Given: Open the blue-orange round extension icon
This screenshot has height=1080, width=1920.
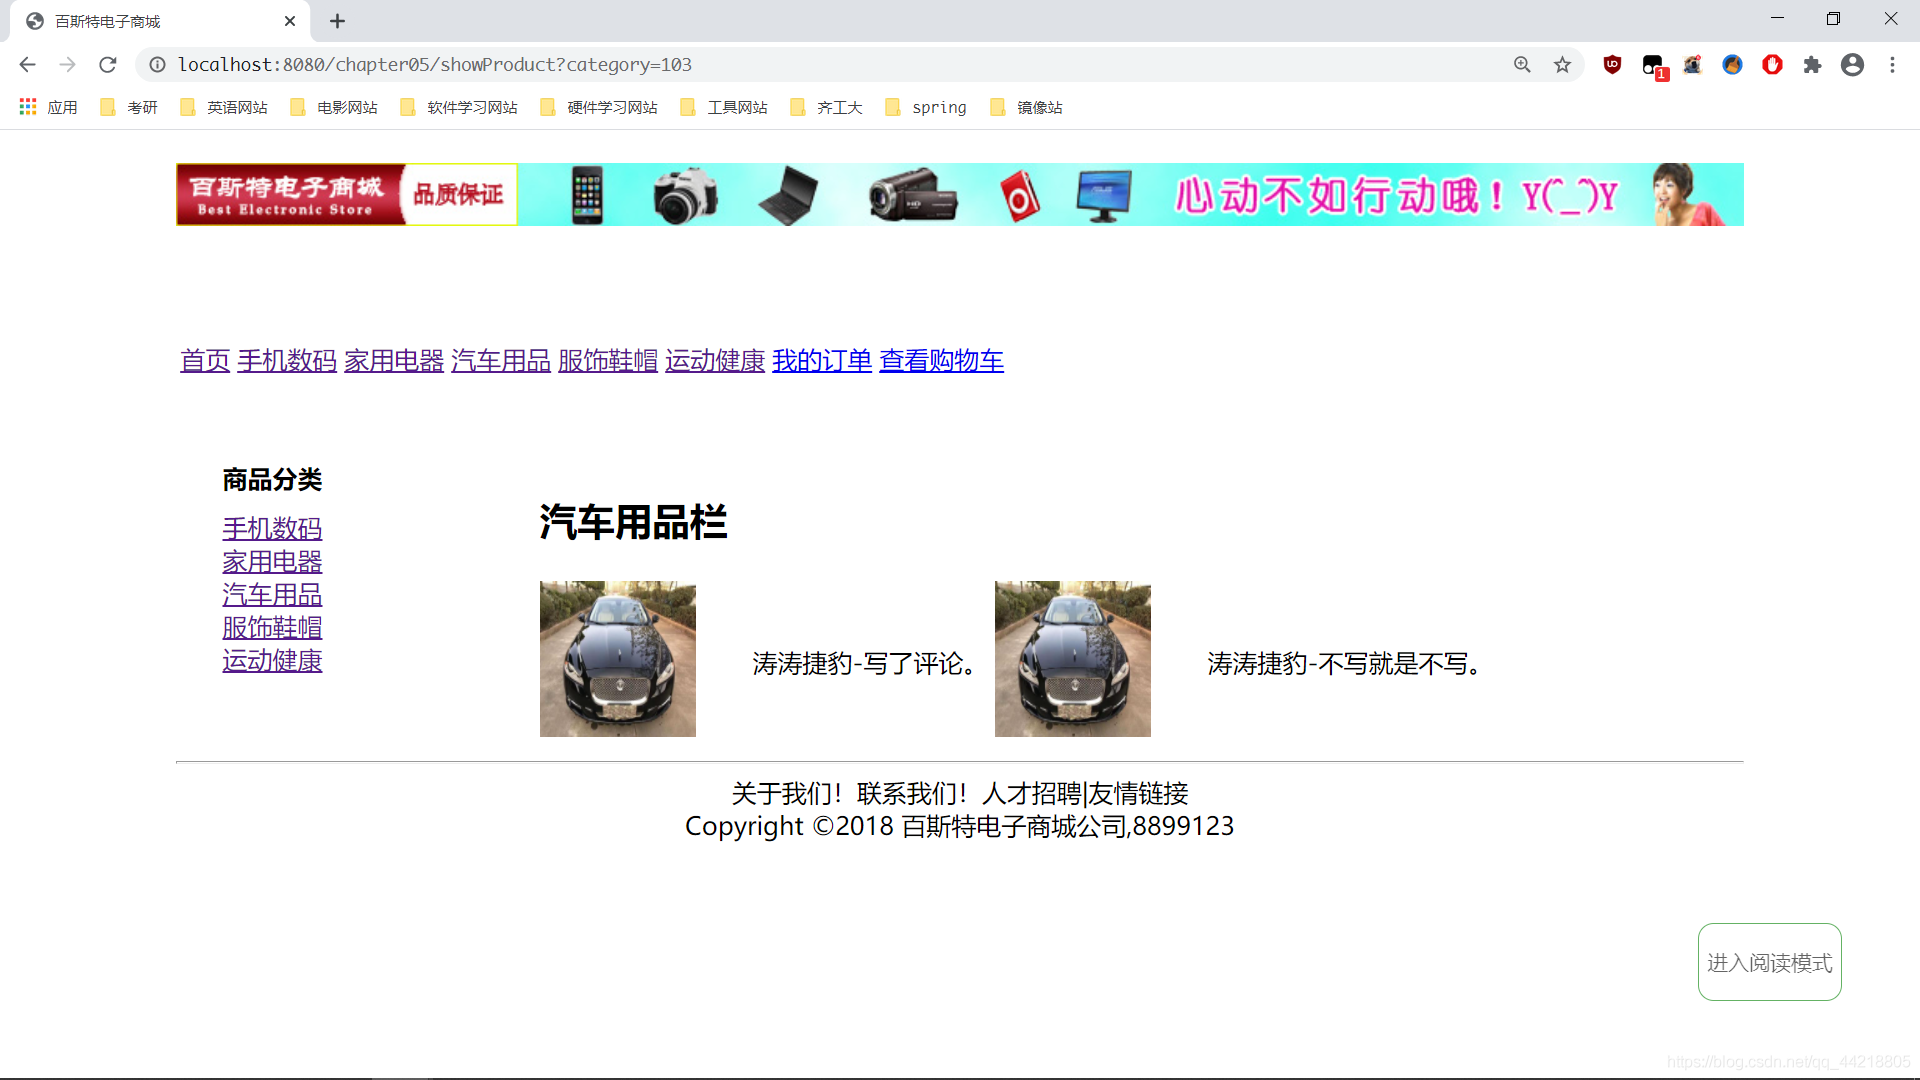Looking at the screenshot, I should (1732, 65).
